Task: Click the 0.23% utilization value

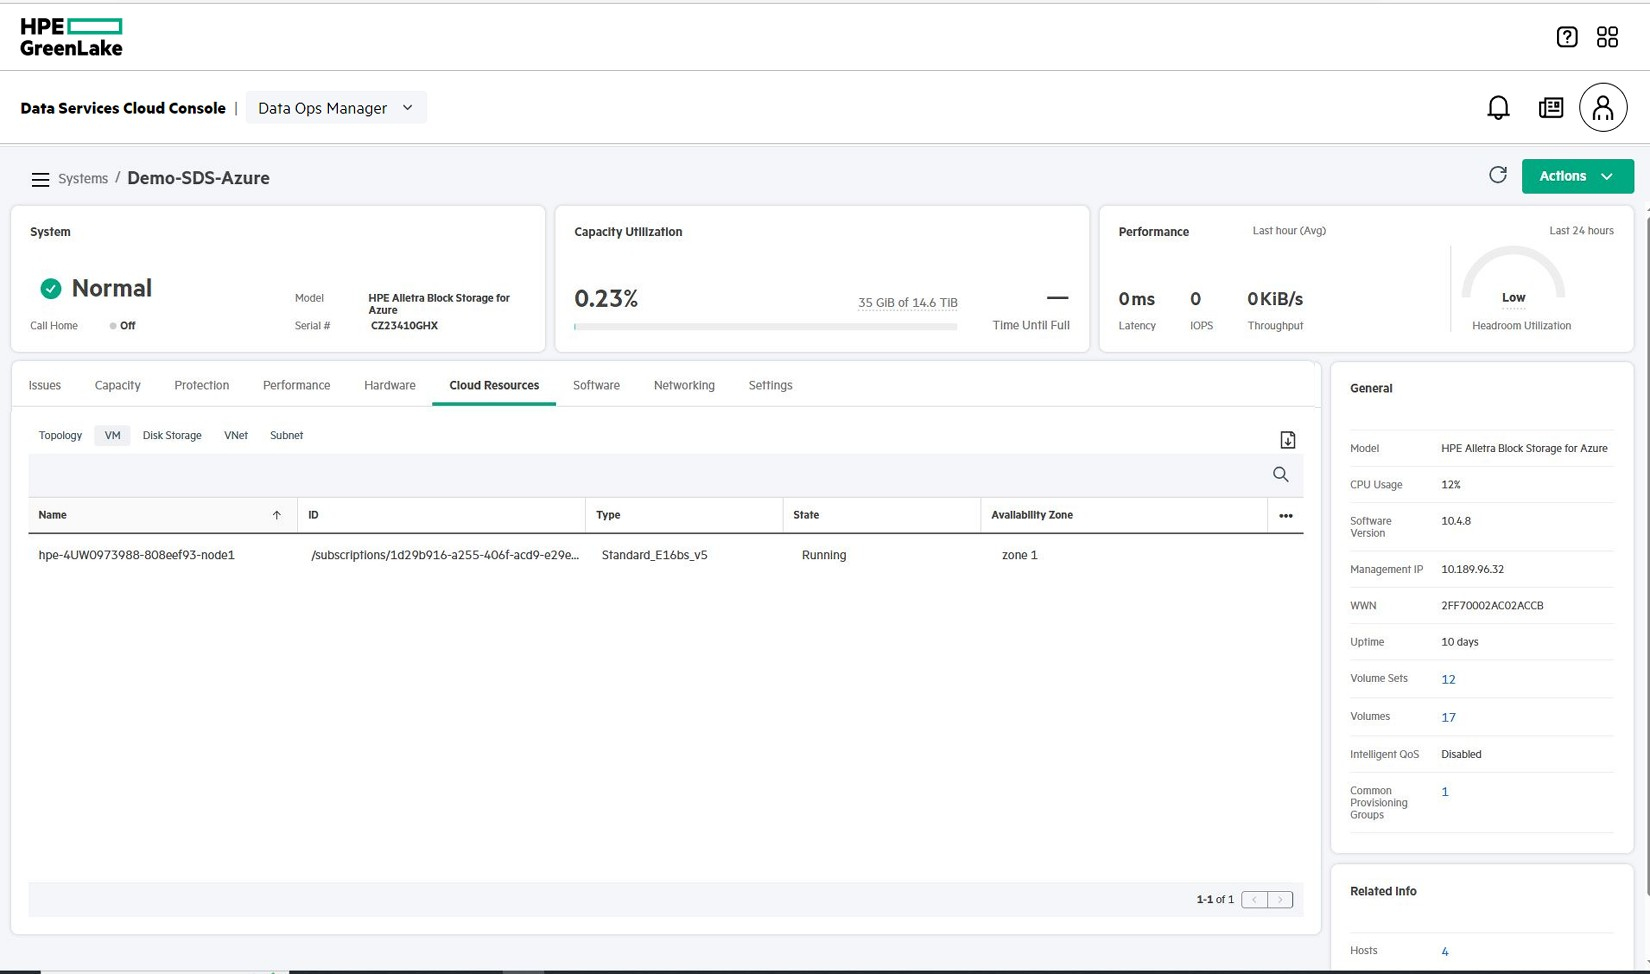Action: 606,298
